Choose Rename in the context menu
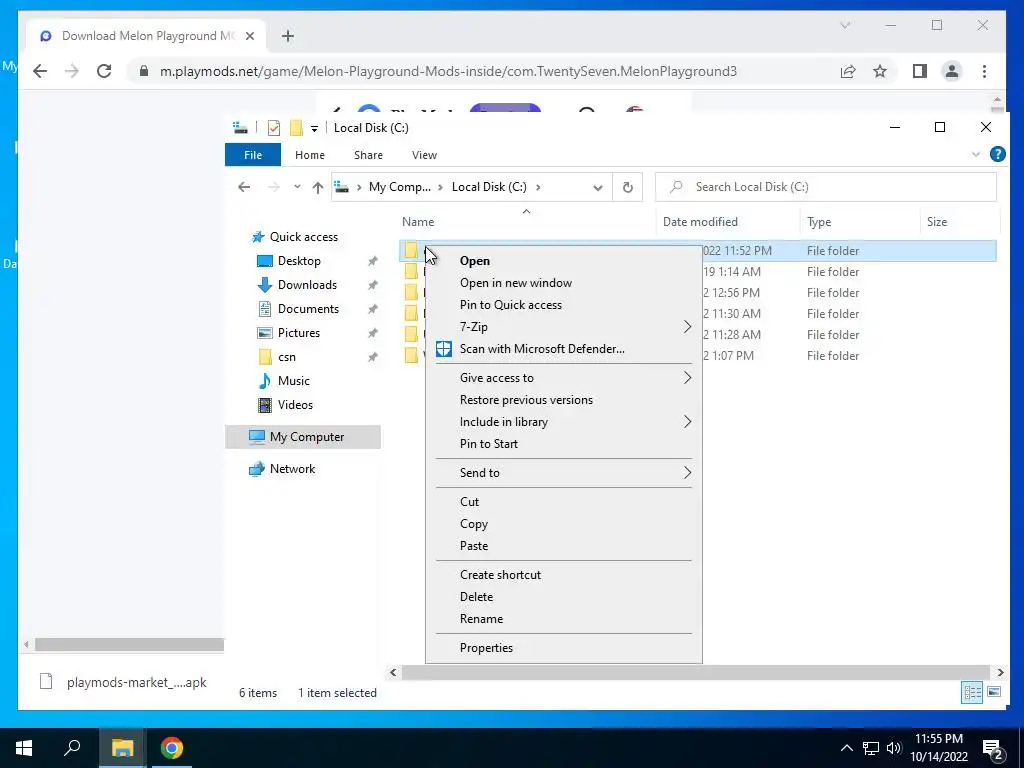The width and height of the screenshot is (1024, 768). 481,619
